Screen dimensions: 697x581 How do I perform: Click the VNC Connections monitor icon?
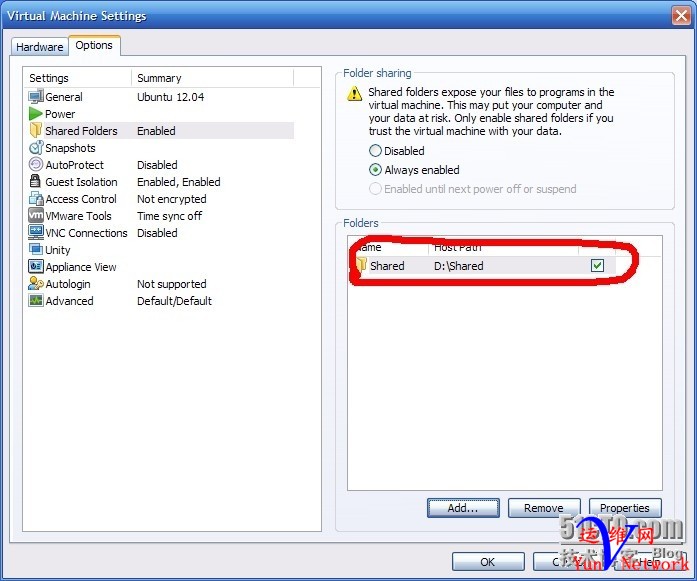36,232
